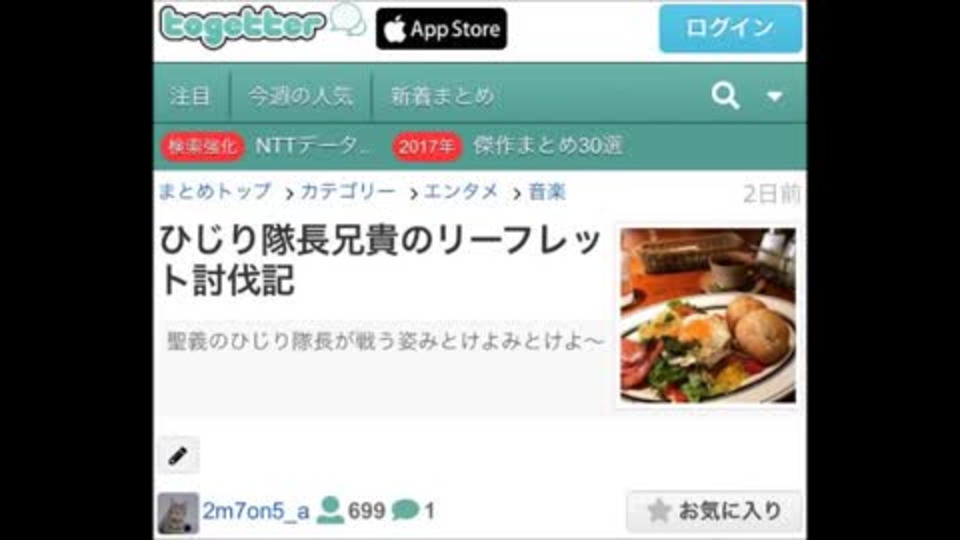Toggle the お気に入り favorite star button
960x540 pixels.
pos(714,511)
